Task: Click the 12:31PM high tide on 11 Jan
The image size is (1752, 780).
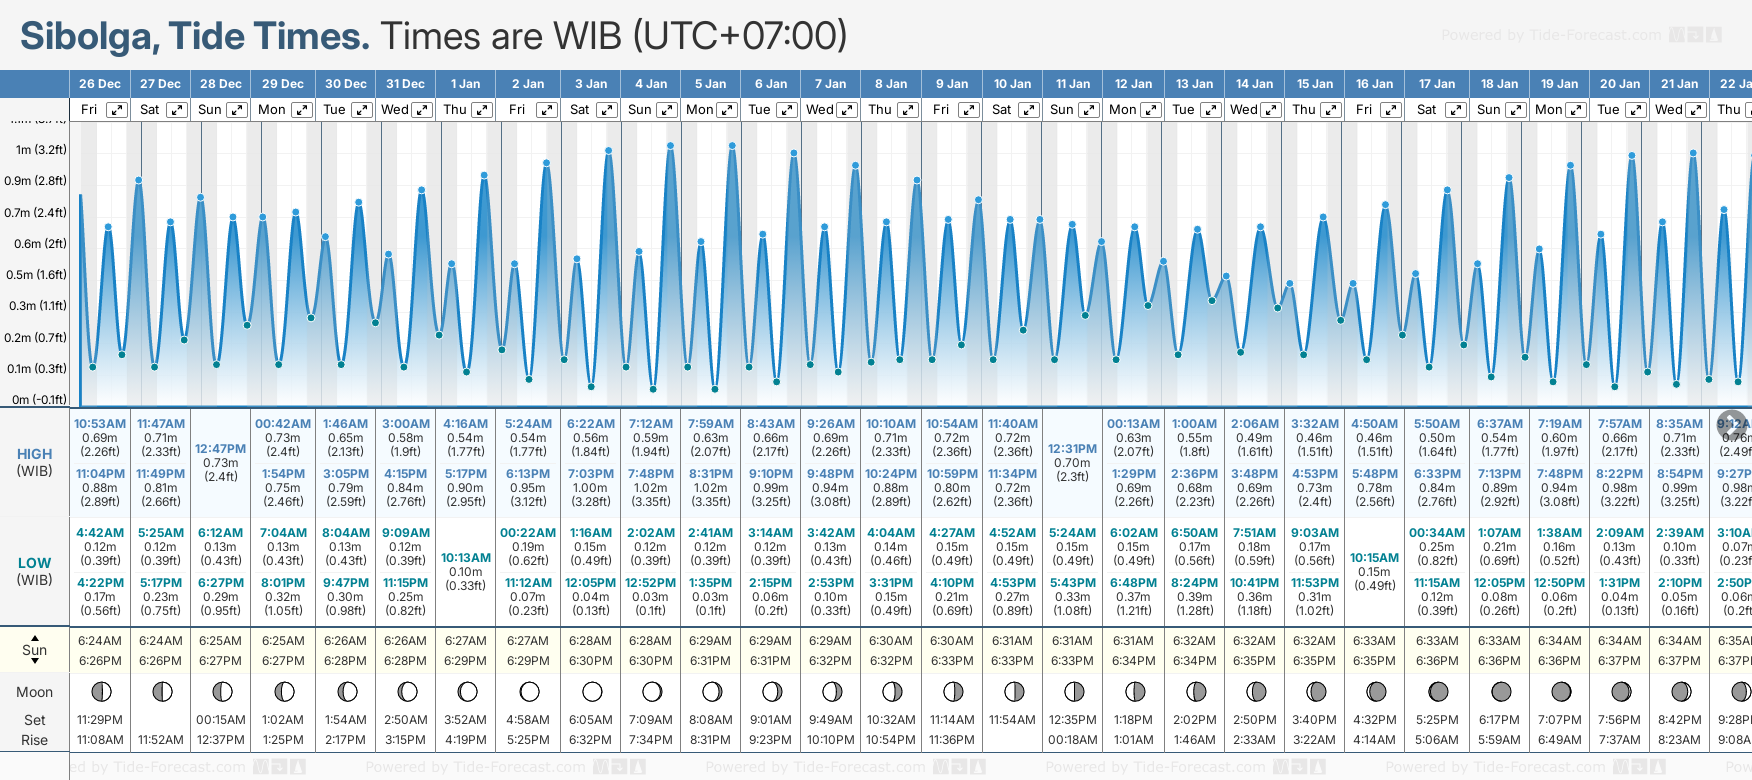Action: click(x=1072, y=449)
